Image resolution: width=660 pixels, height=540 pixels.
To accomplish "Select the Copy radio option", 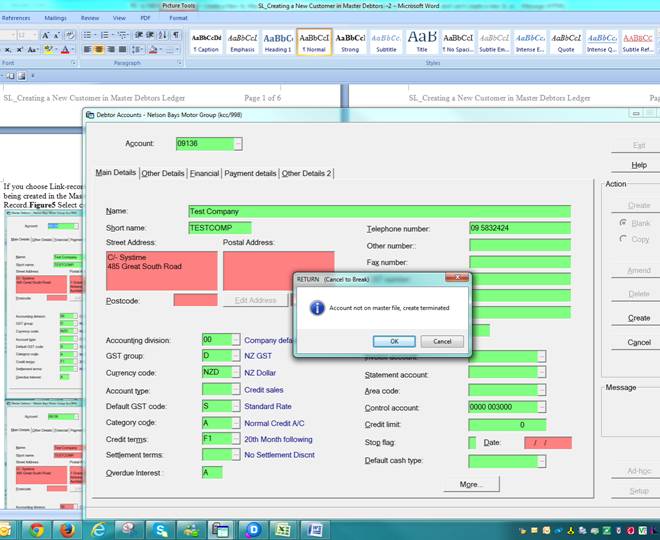I will click(x=623, y=239).
